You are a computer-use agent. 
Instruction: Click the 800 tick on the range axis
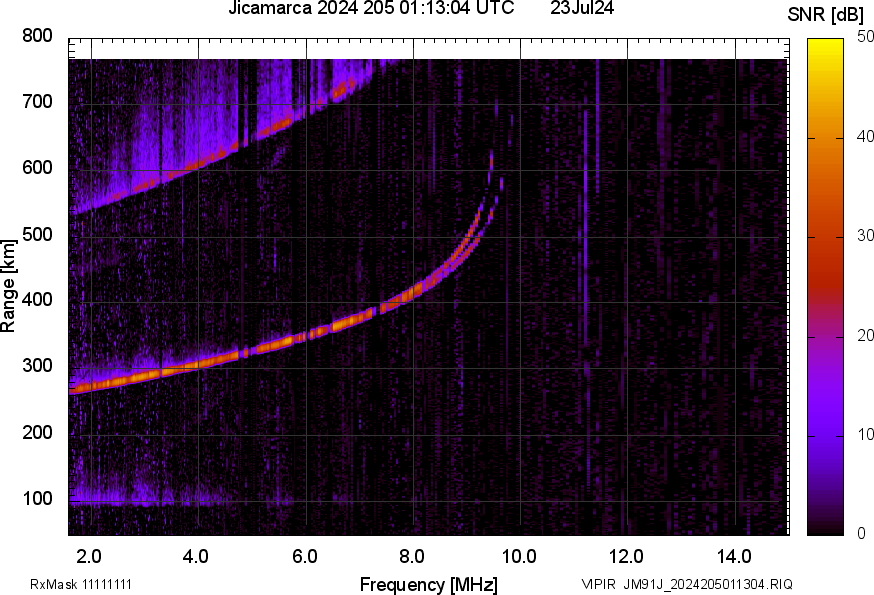pyautogui.click(x=38, y=36)
